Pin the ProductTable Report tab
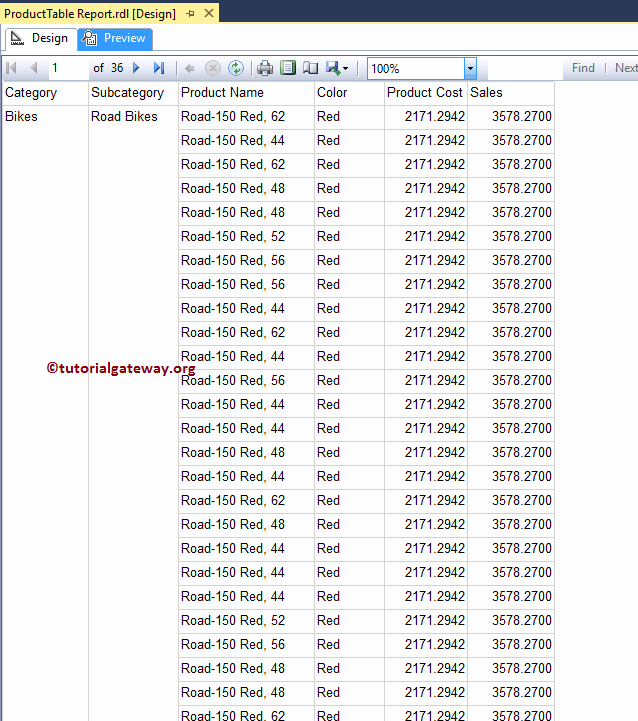The height and width of the screenshot is (721, 638). 190,14
